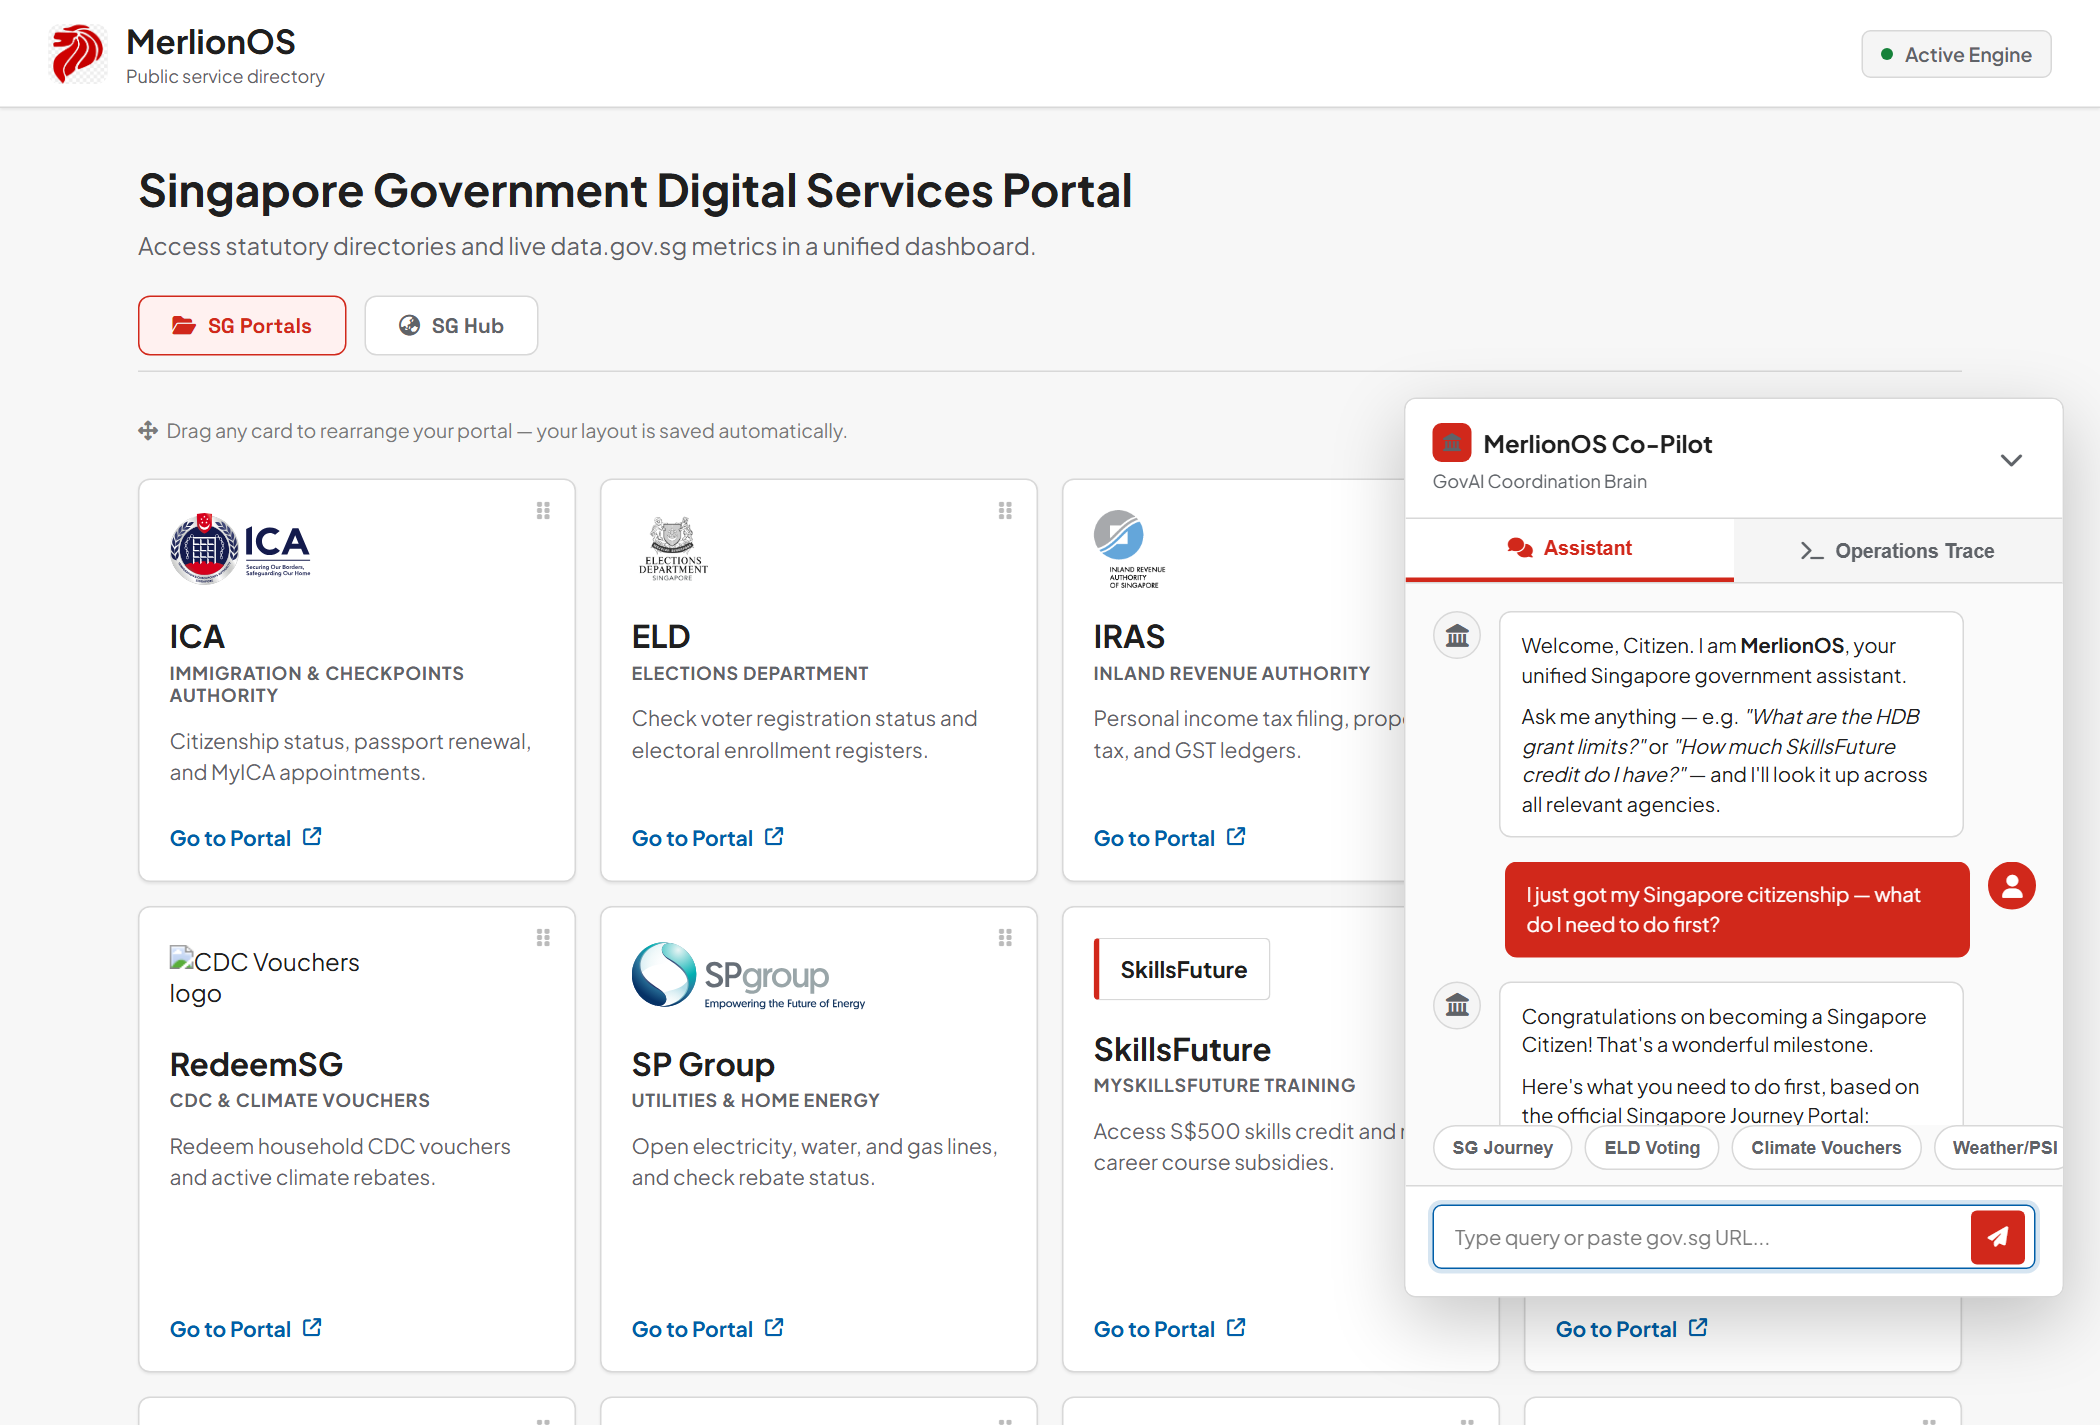Choose the Climate Vouchers quick suggestion chip
The height and width of the screenshot is (1425, 2100).
pyautogui.click(x=1826, y=1148)
